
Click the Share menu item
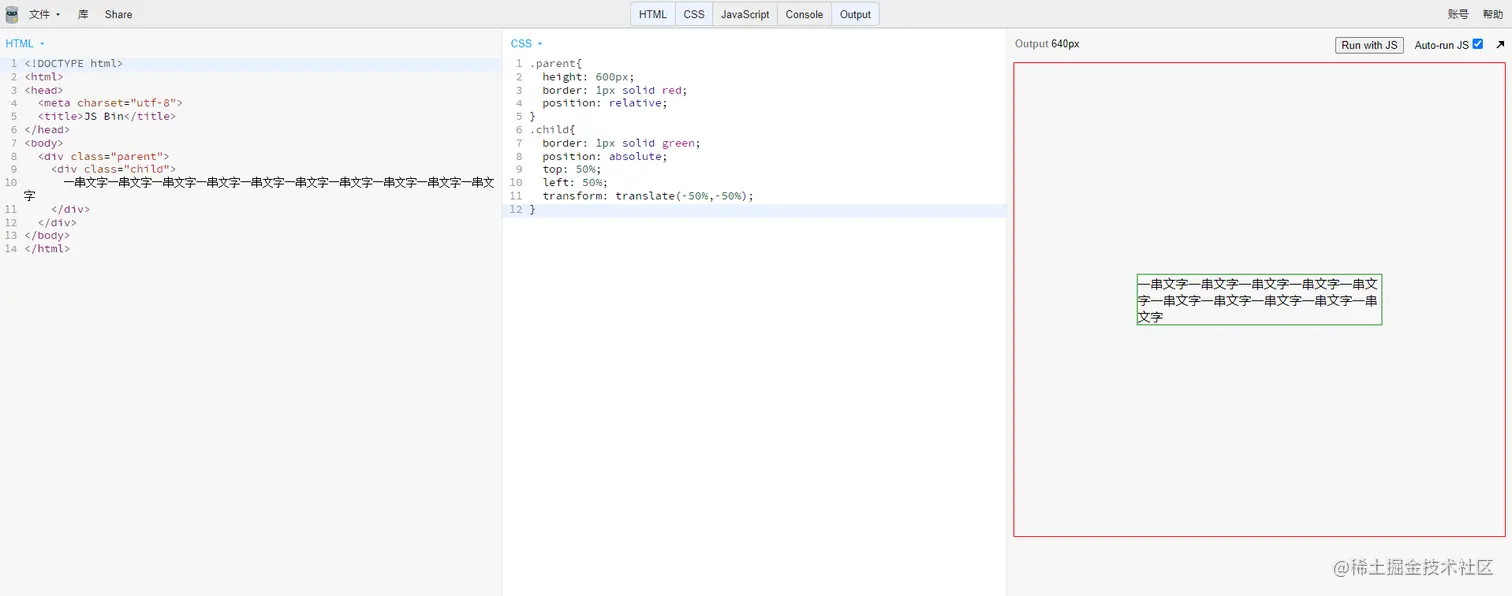click(x=118, y=14)
